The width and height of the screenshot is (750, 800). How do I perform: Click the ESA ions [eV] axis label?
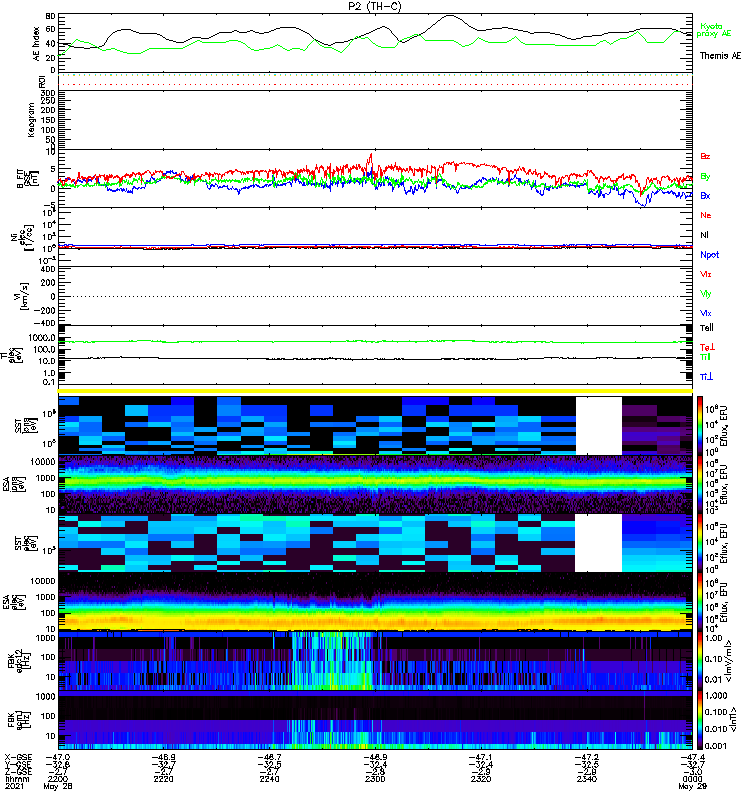click(14, 484)
